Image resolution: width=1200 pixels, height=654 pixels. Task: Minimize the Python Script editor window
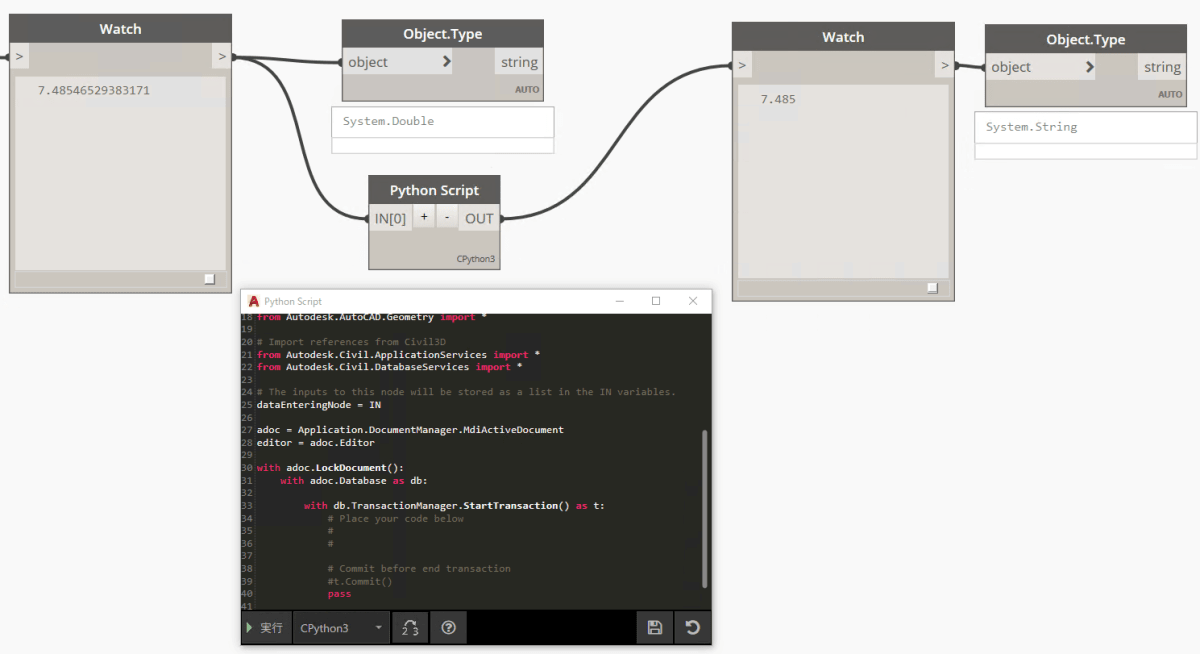click(619, 301)
